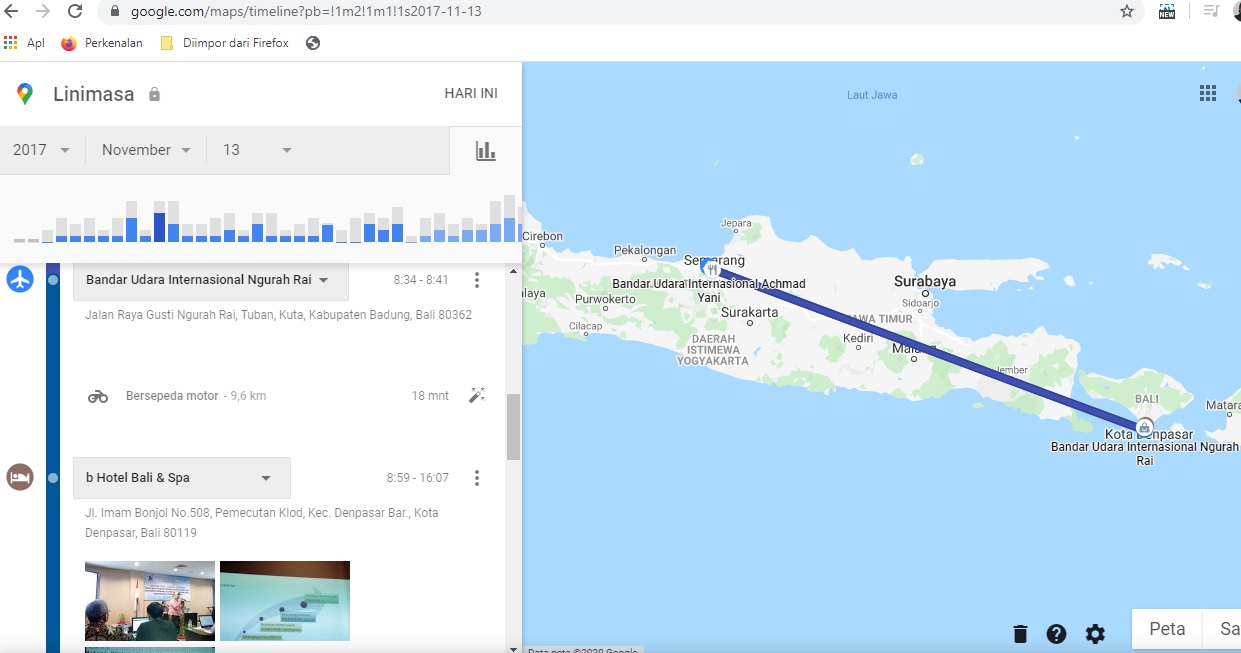Open the year 2017 dropdown
Image resolution: width=1241 pixels, height=653 pixels.
41,150
